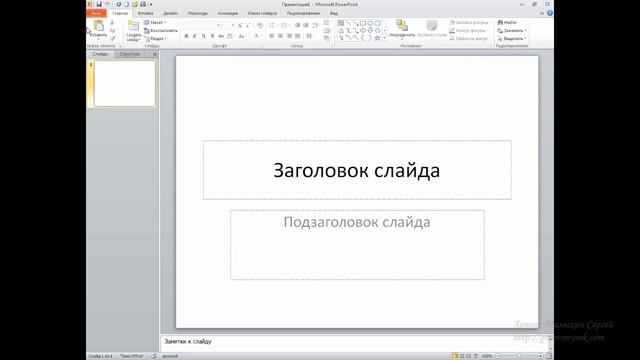Image resolution: width=640 pixels, height=360 pixels.
Task: Click the Paste (Вставить) clipboard icon
Action: tap(99, 26)
